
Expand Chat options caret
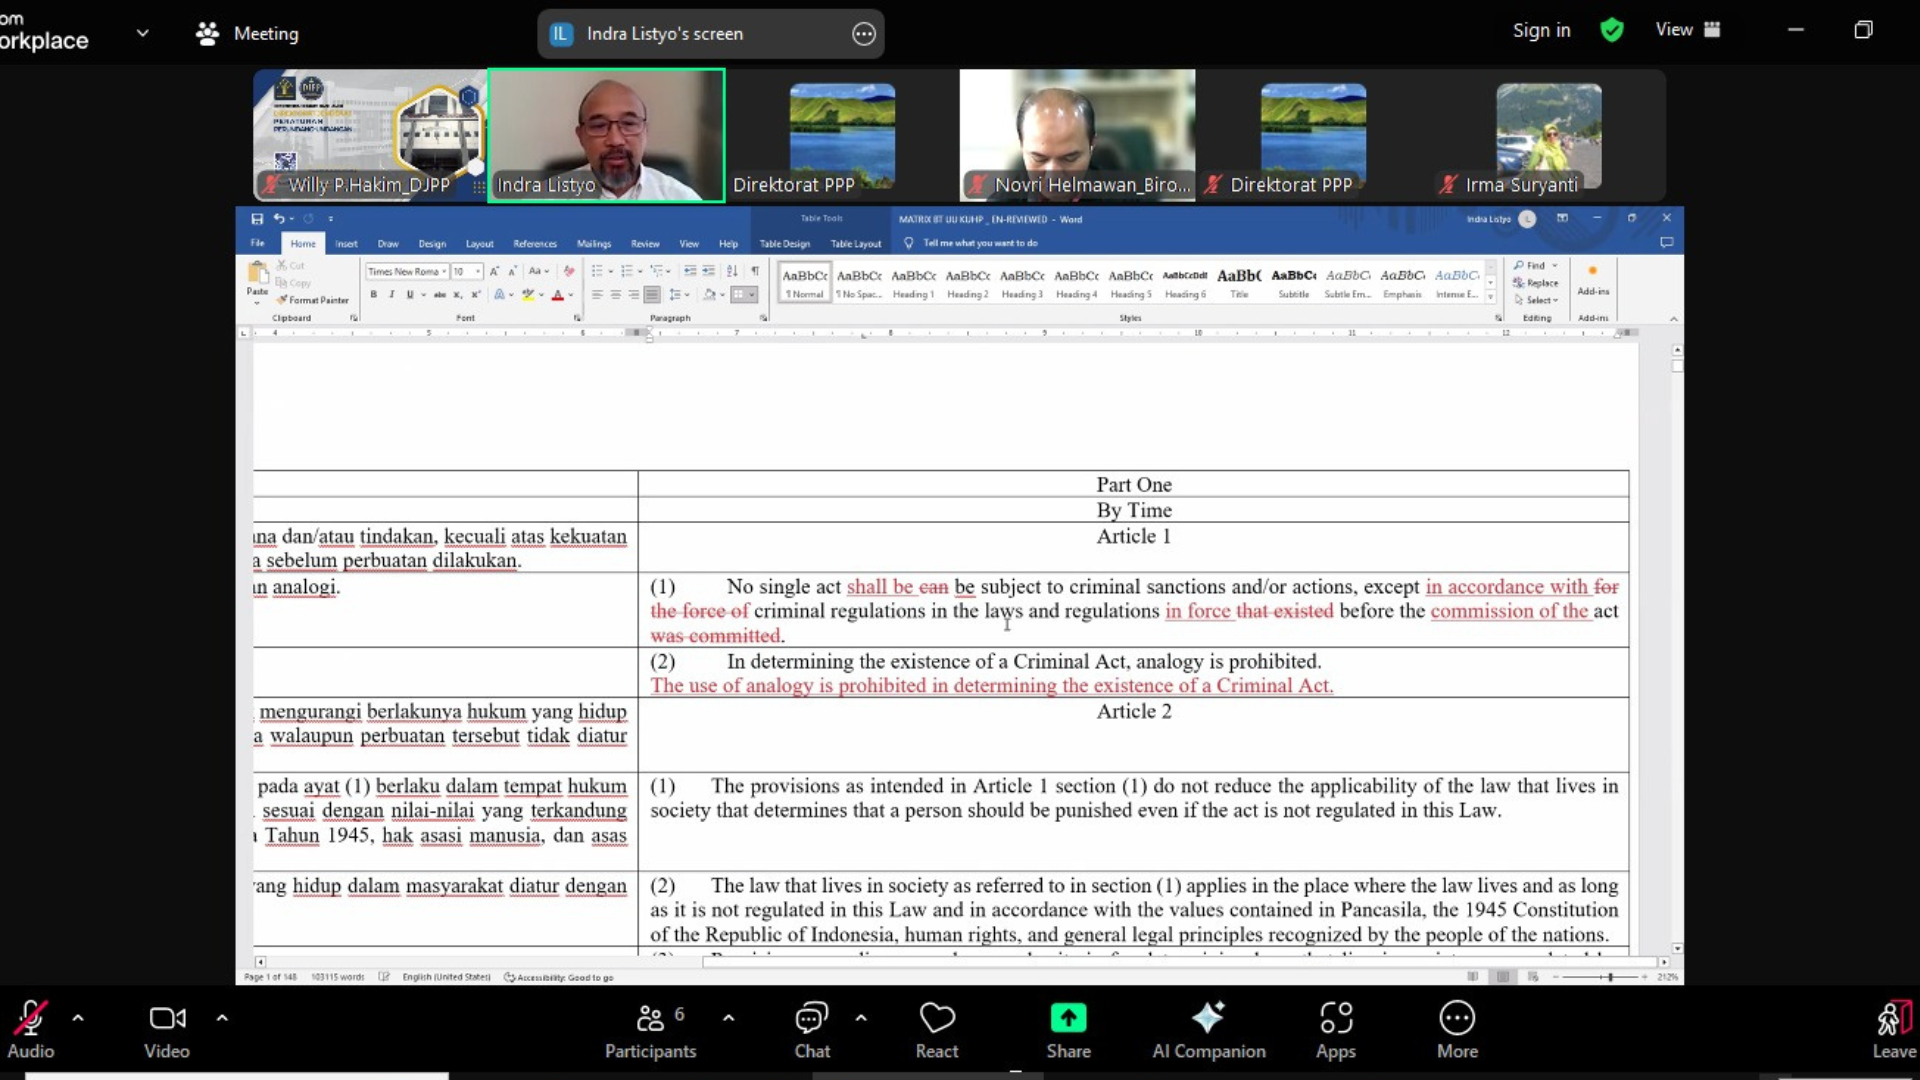(x=861, y=1018)
